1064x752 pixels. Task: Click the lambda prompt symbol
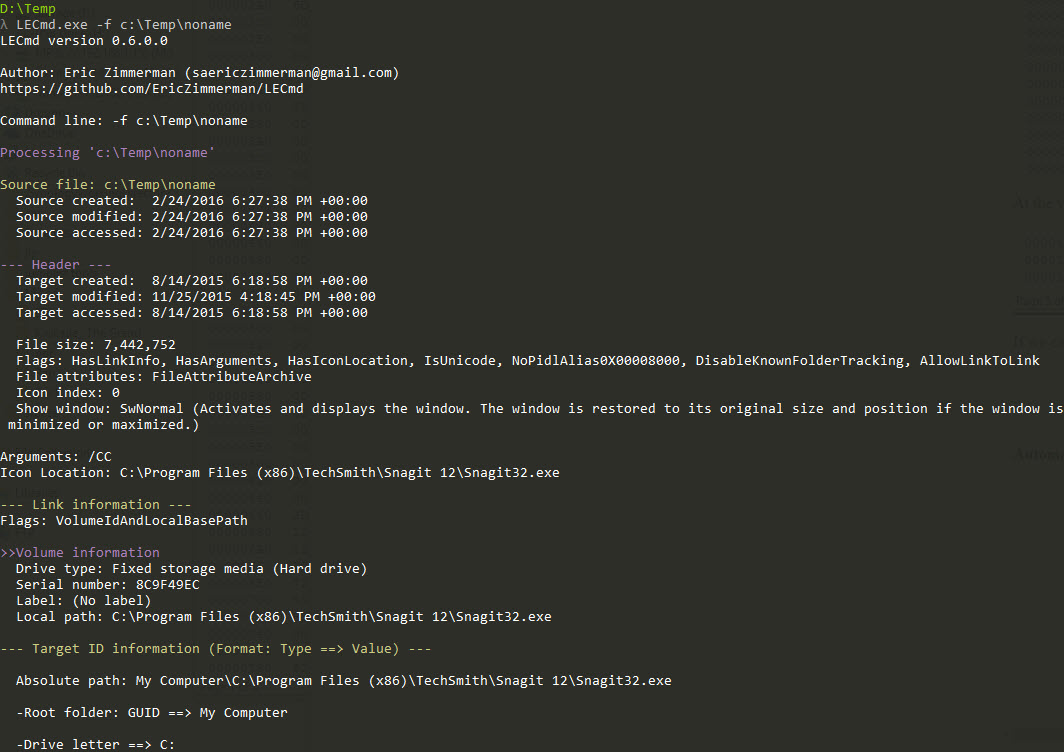[x=4, y=24]
